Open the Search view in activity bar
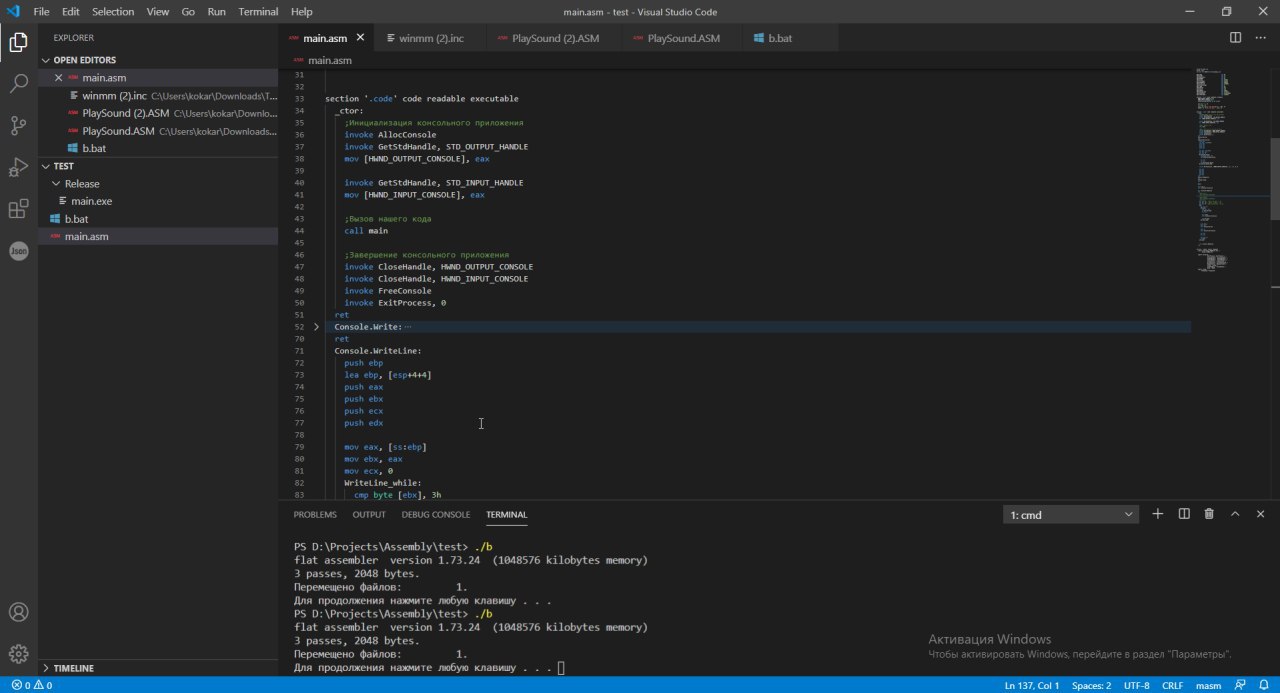 click(18, 84)
